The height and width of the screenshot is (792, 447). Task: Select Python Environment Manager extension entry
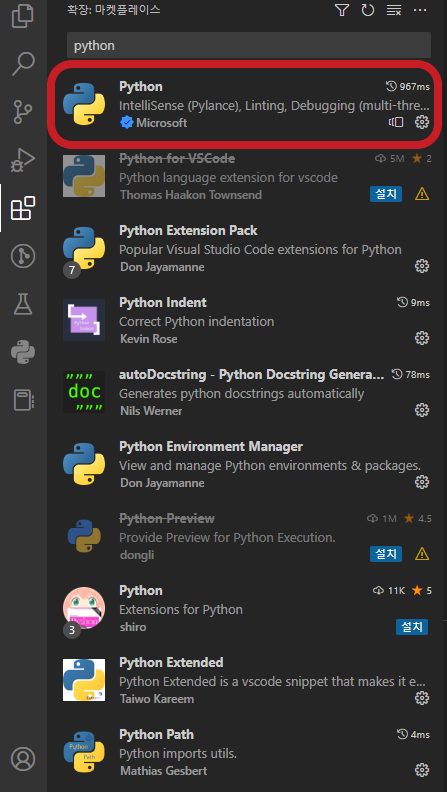(x=246, y=464)
